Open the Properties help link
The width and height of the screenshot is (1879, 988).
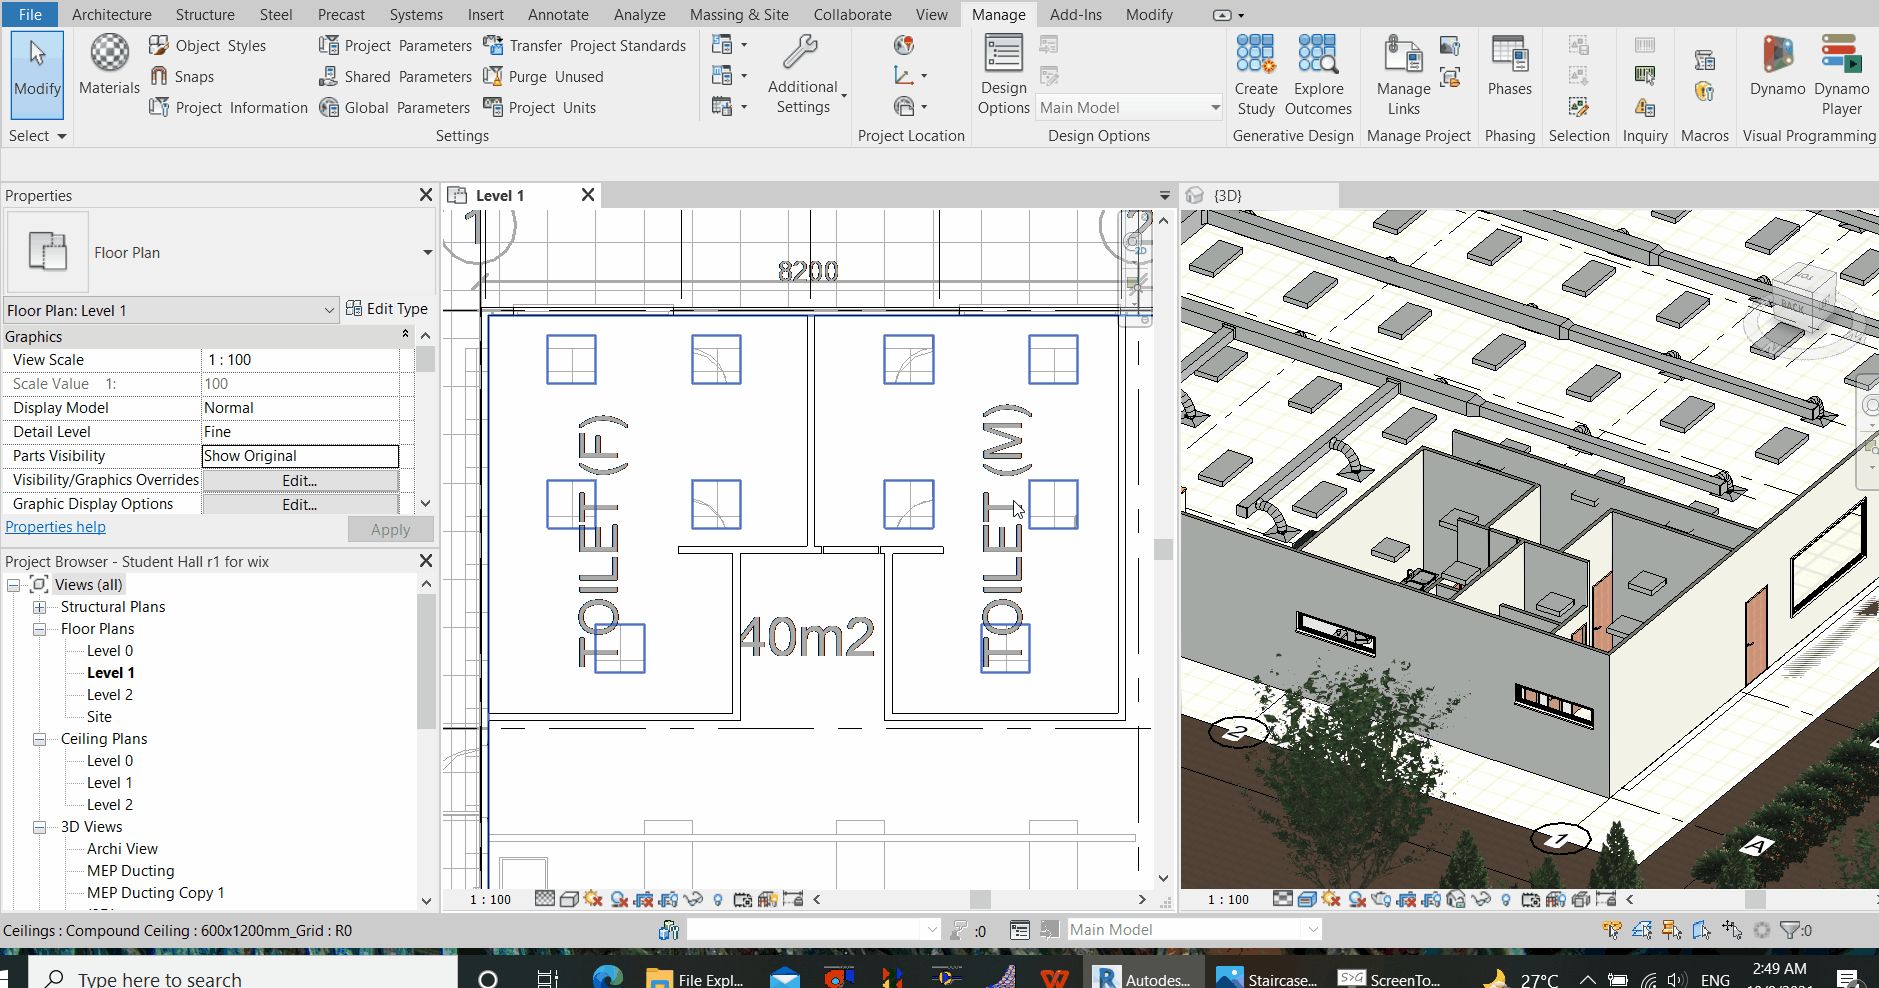point(55,527)
